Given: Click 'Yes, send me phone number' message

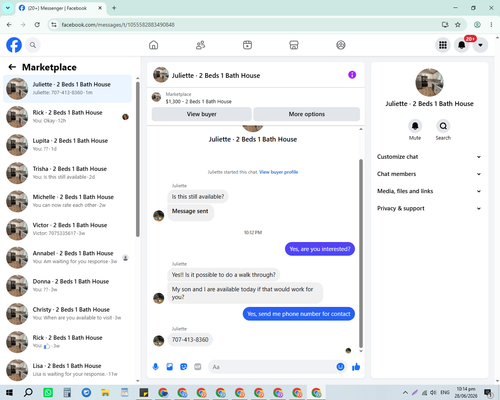Looking at the screenshot, I should coord(299,314).
